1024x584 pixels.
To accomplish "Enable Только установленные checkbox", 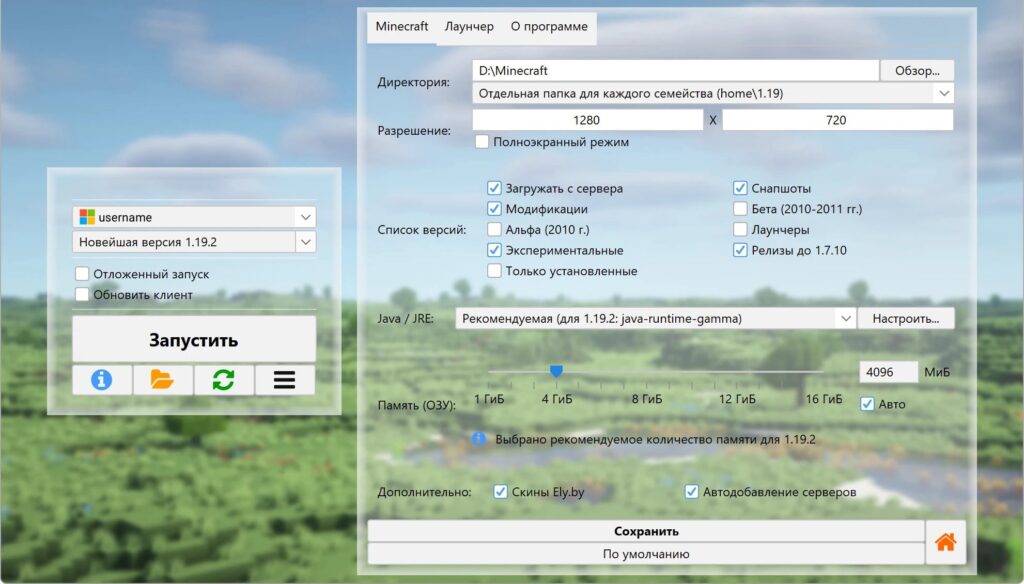I will tap(494, 271).
